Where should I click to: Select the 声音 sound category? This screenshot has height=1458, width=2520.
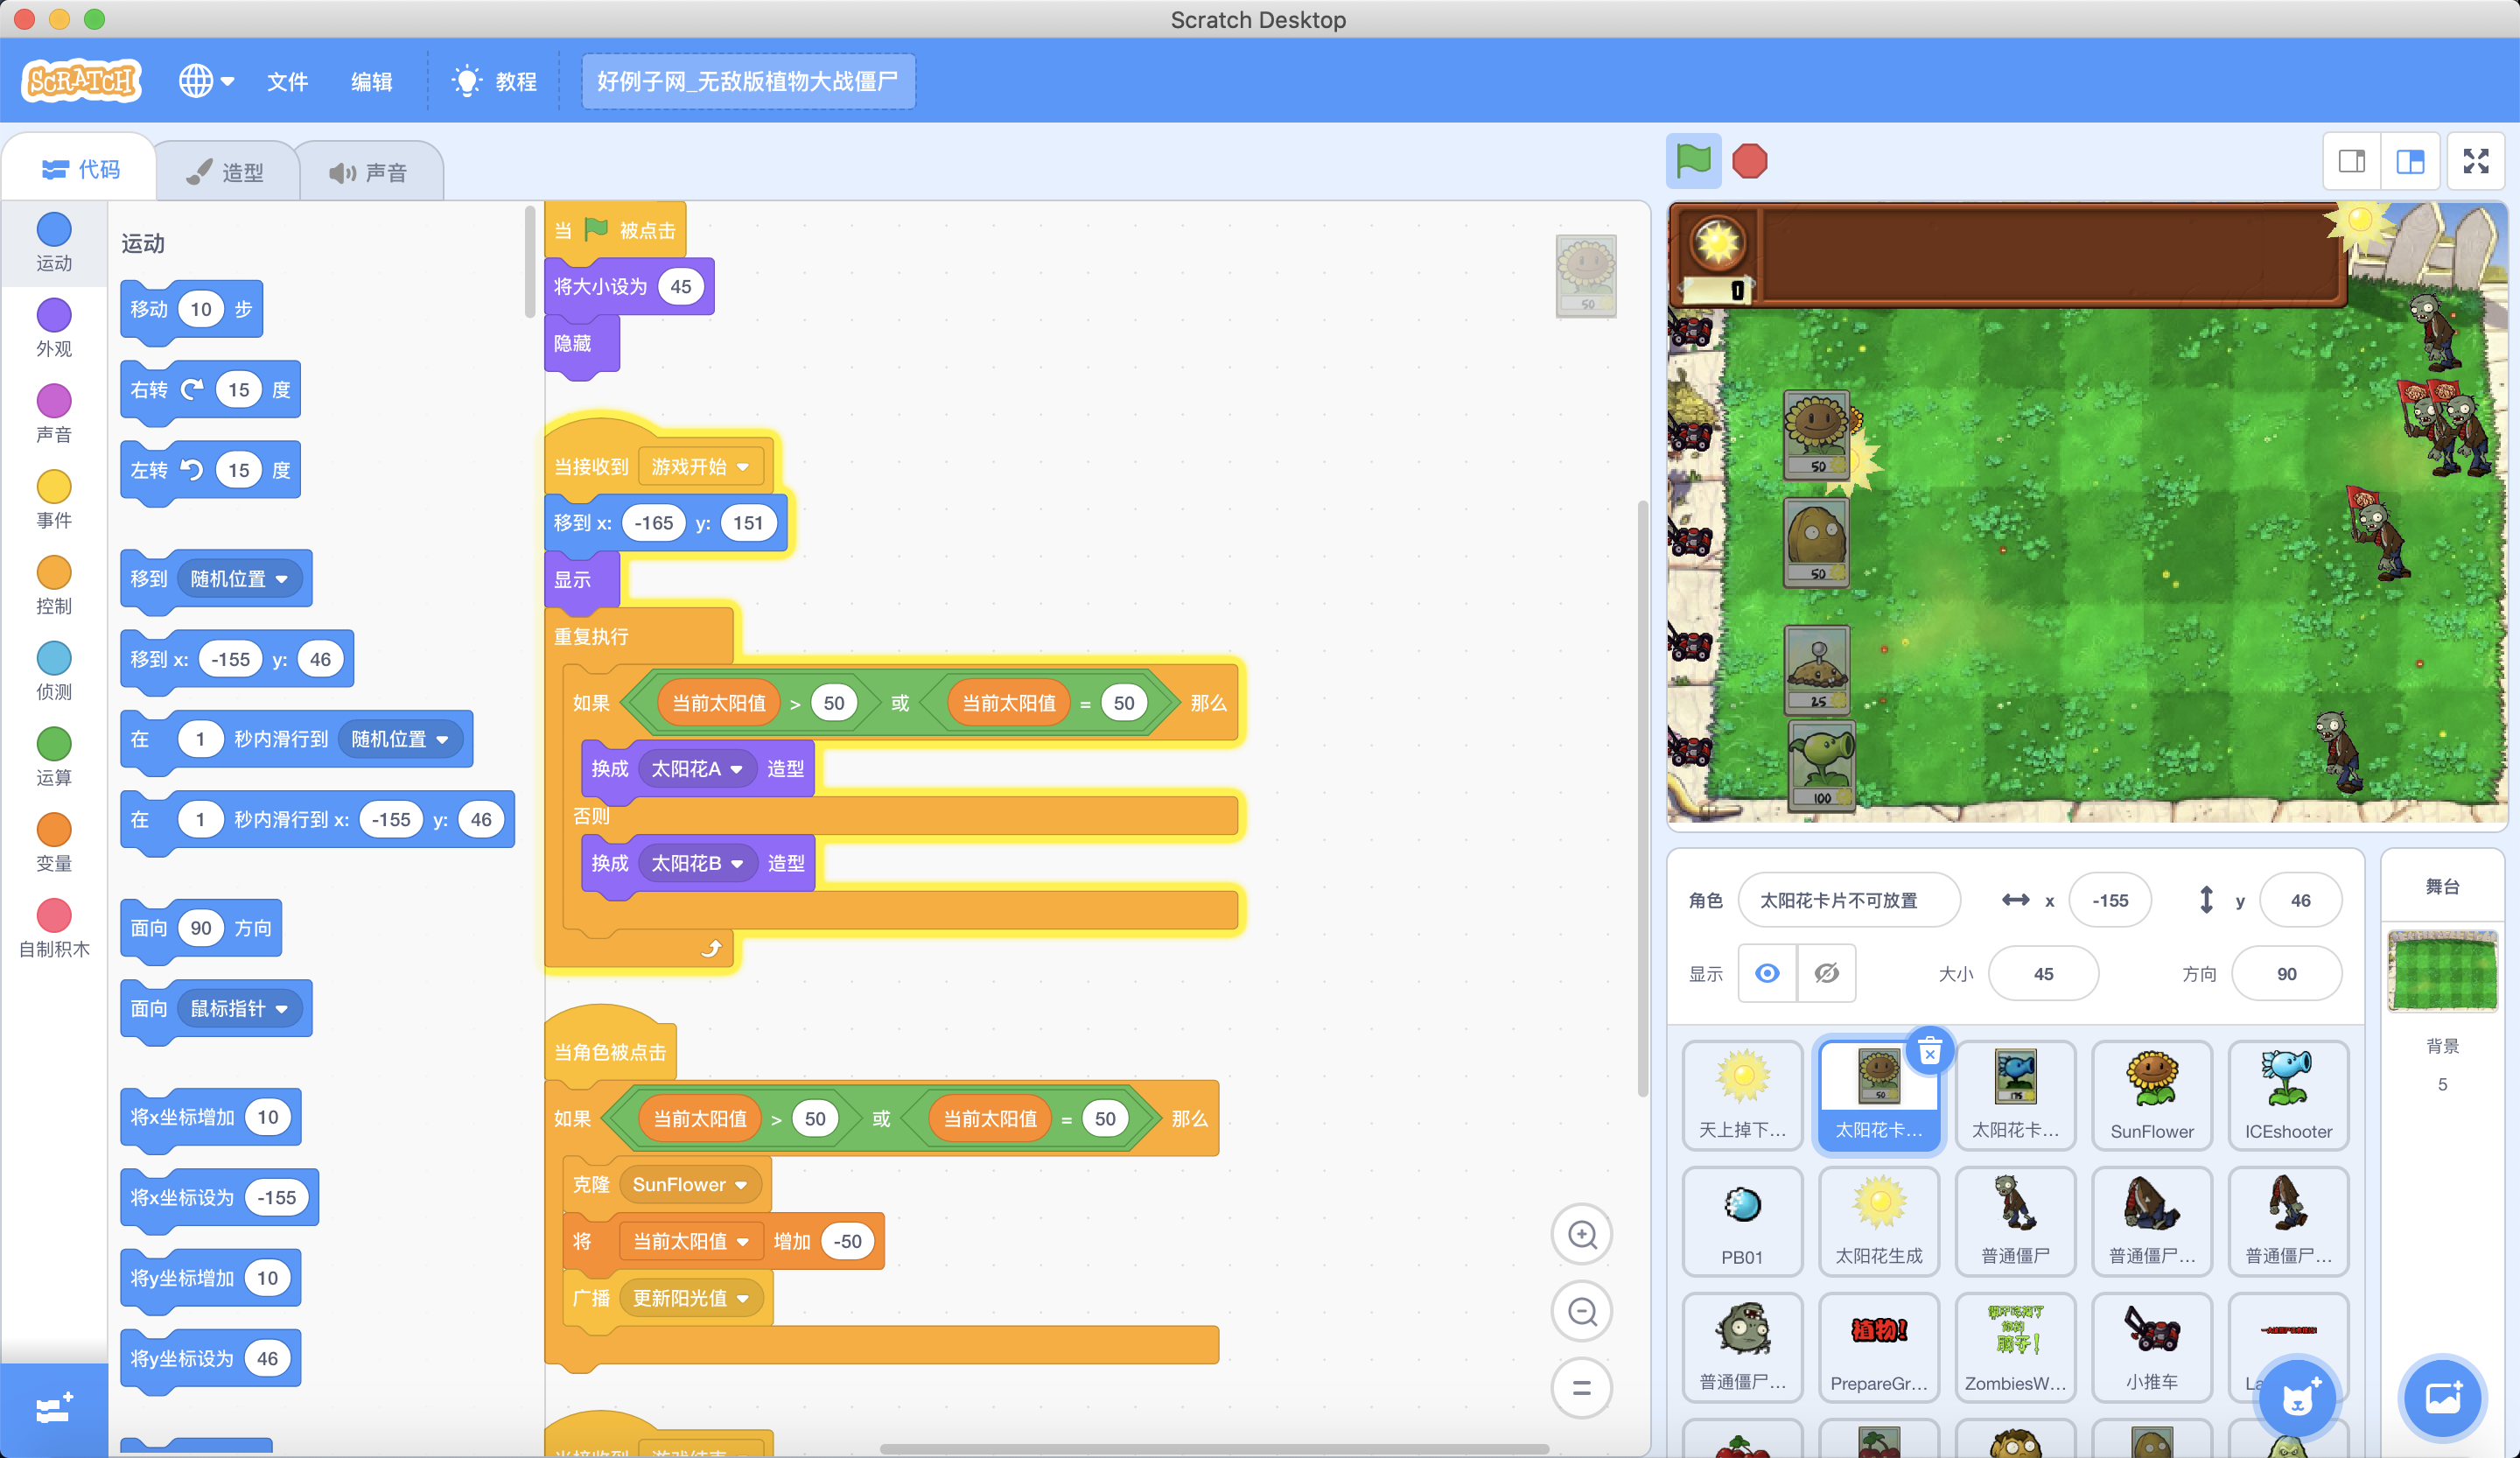[54, 414]
